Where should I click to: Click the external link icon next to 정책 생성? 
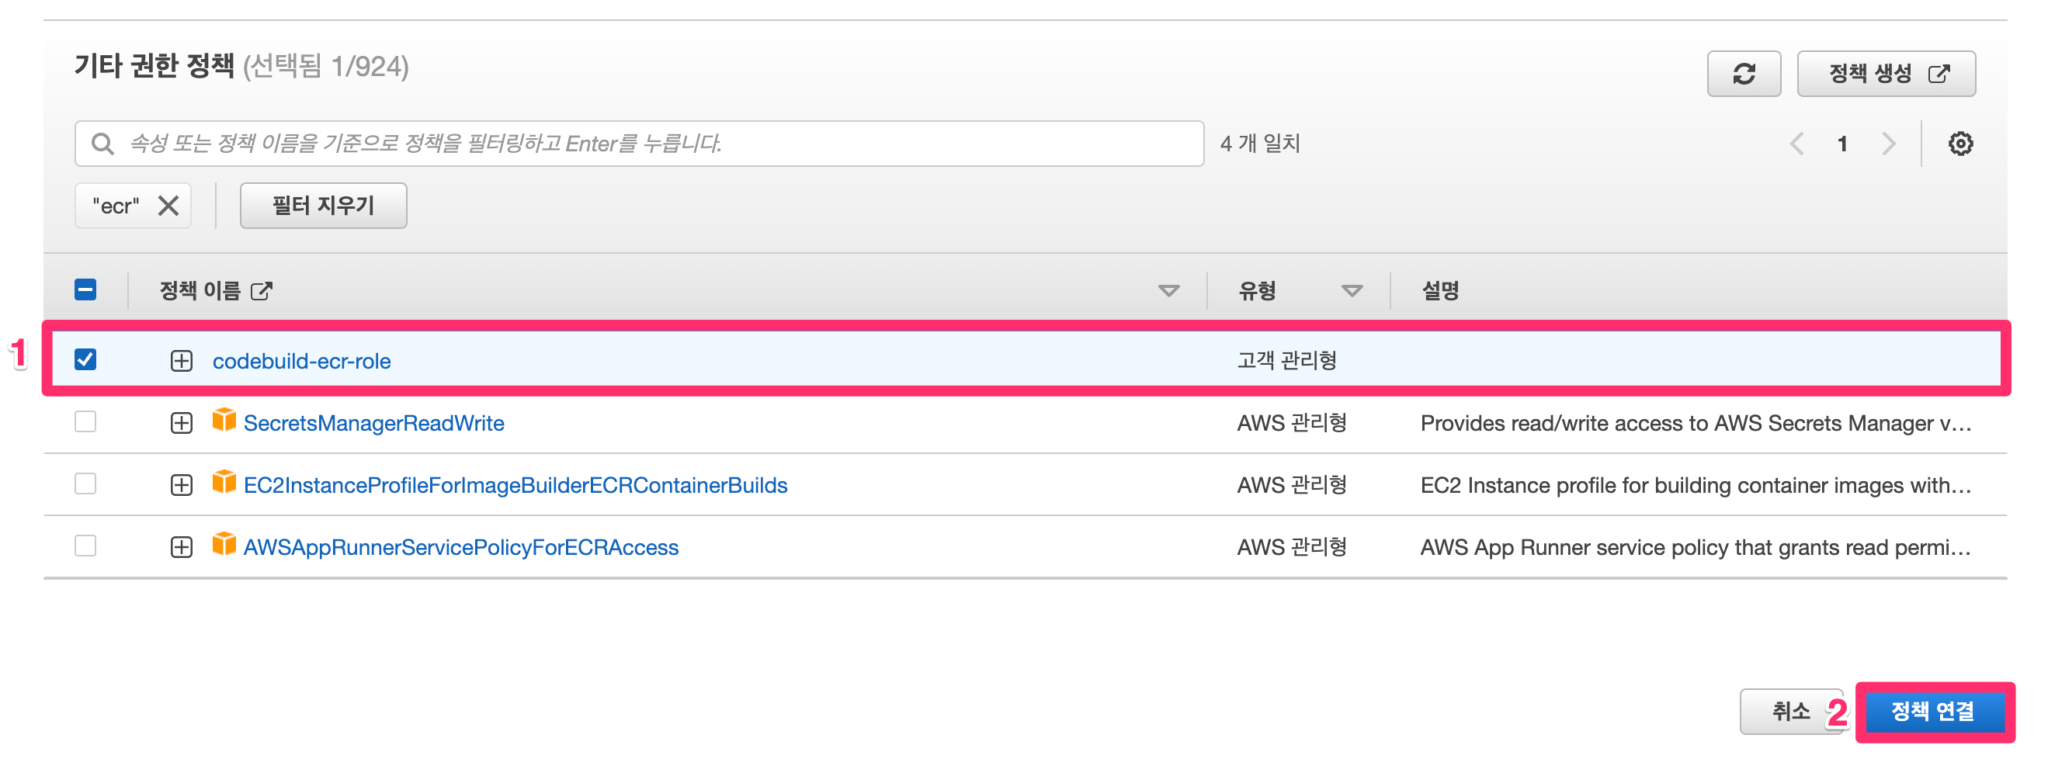pos(1941,73)
